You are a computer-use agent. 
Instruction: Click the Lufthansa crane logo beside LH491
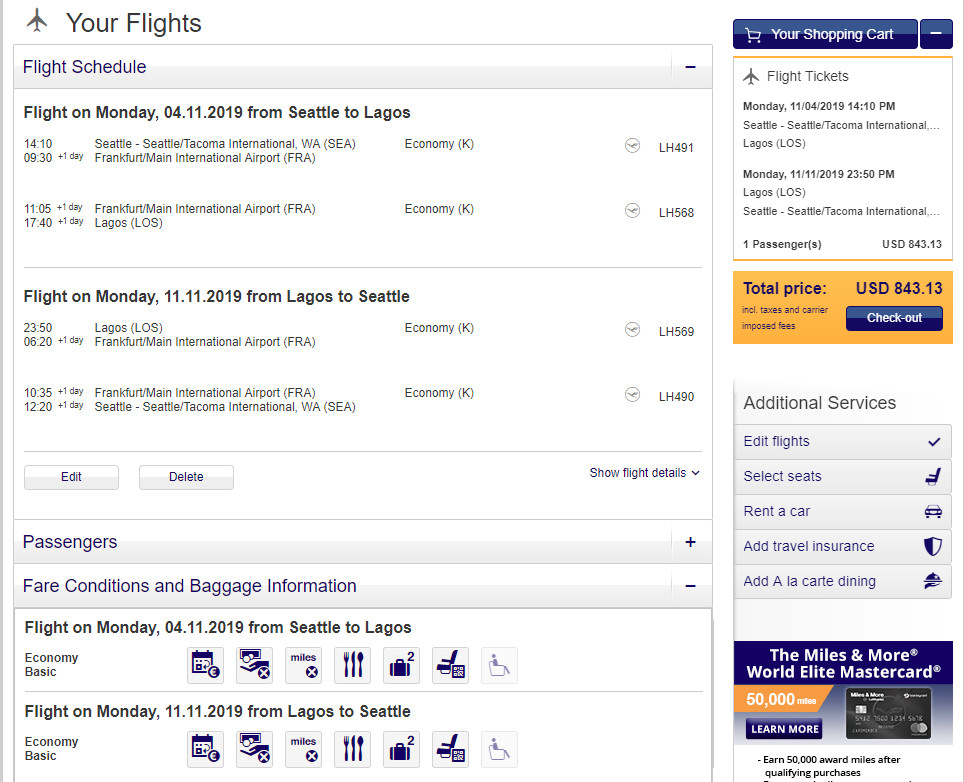coord(632,146)
